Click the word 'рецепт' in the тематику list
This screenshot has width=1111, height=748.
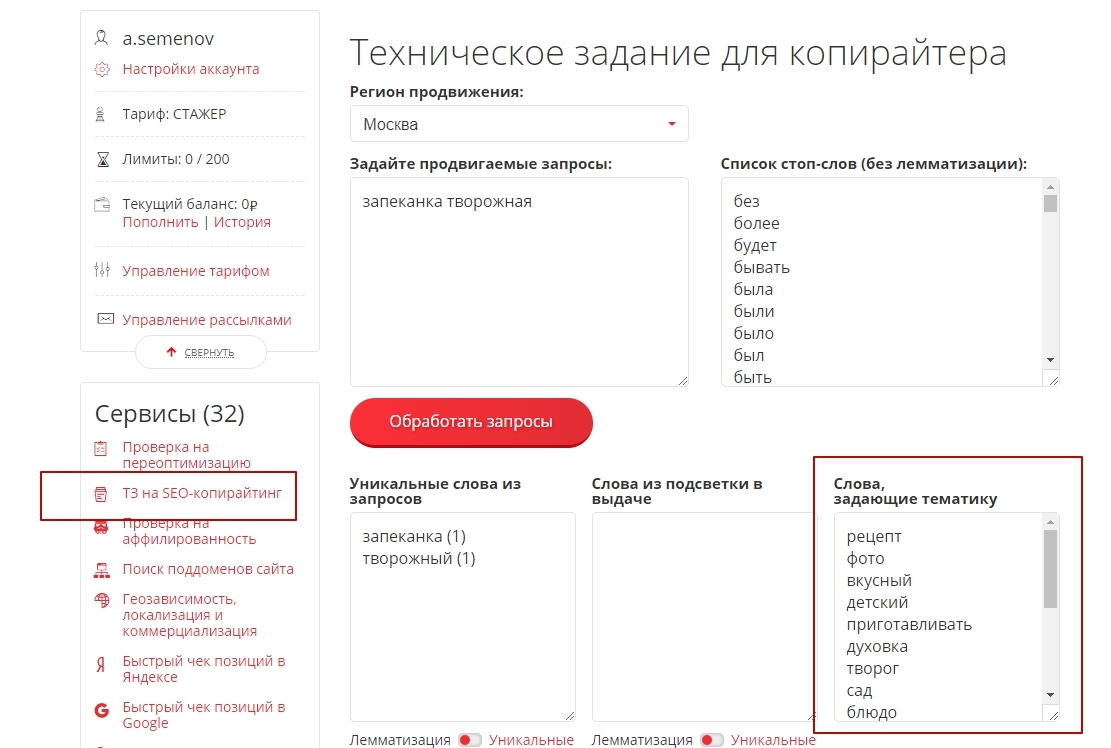click(874, 536)
